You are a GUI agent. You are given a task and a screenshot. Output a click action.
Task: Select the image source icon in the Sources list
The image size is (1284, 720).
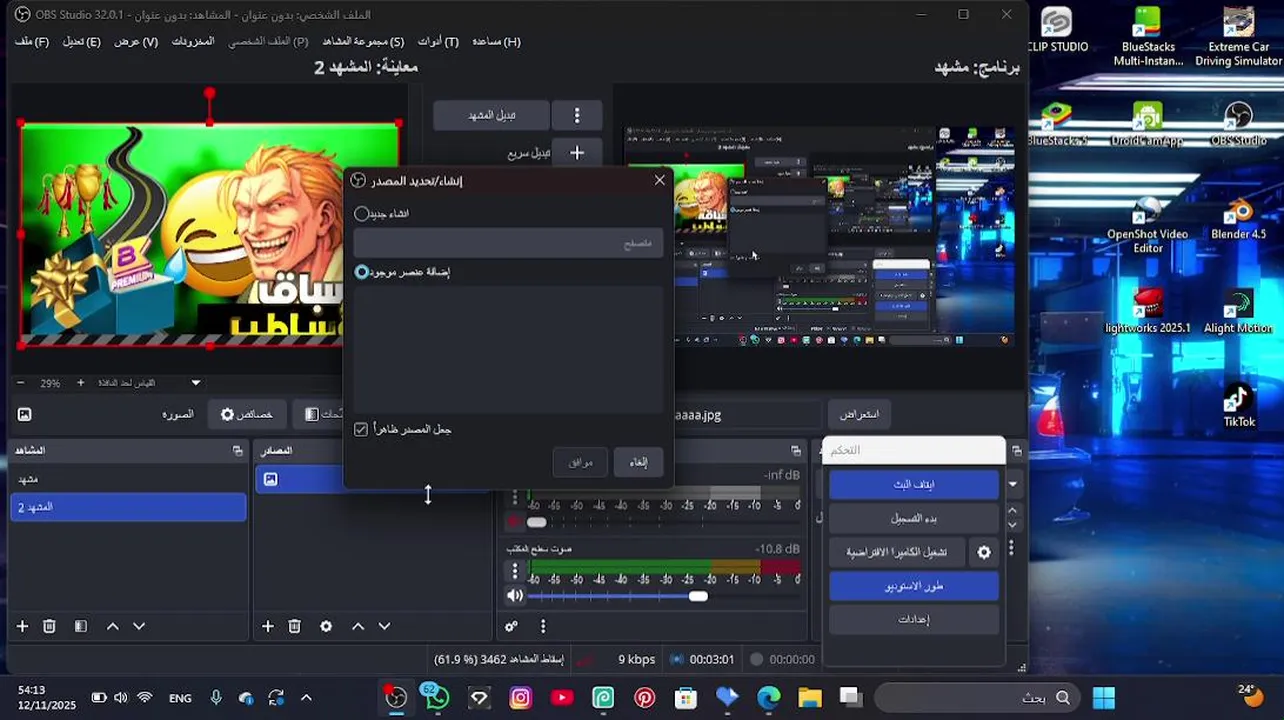pyautogui.click(x=270, y=479)
